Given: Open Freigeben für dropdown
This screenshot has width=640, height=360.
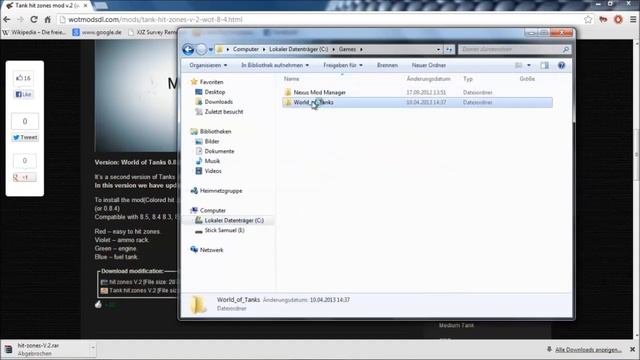Looking at the screenshot, I should [x=343, y=65].
